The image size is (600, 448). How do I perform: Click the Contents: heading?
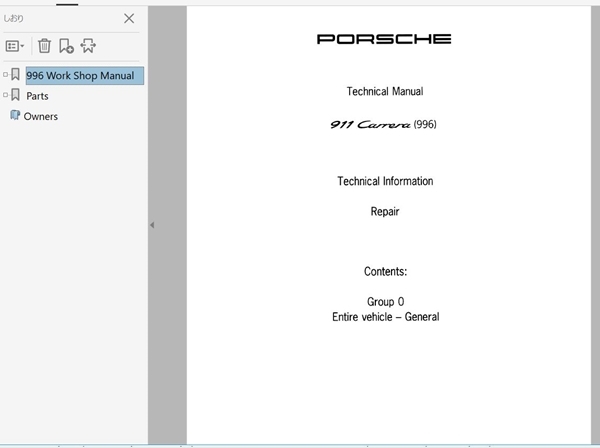point(385,271)
